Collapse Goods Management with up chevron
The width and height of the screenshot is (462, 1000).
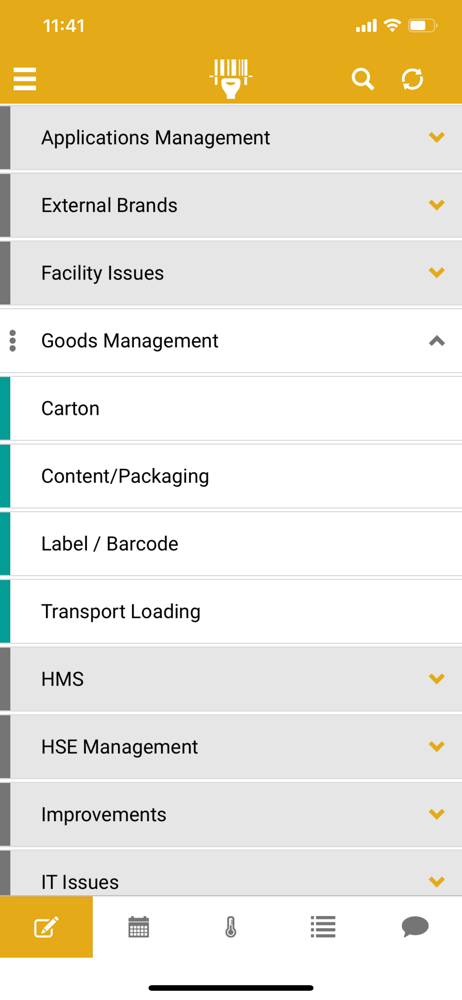(x=436, y=341)
